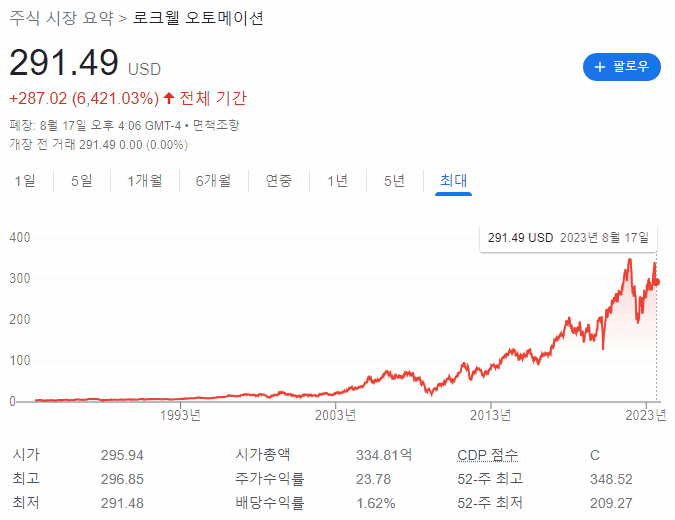
Task: Click the chart tooltip showing 291.49 USD
Action: coord(568,238)
